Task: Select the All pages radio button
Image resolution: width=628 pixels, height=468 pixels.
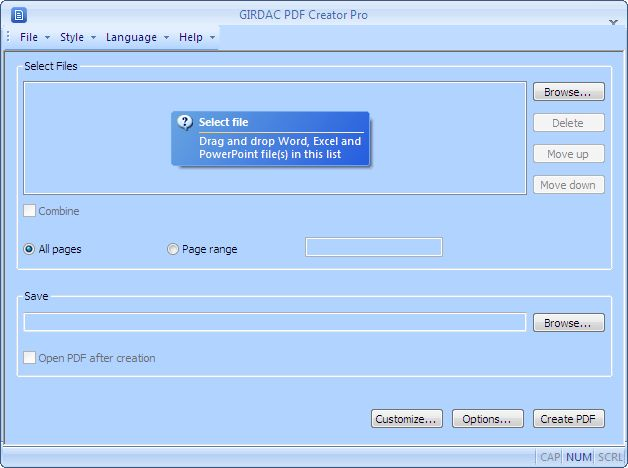Action: coord(29,249)
